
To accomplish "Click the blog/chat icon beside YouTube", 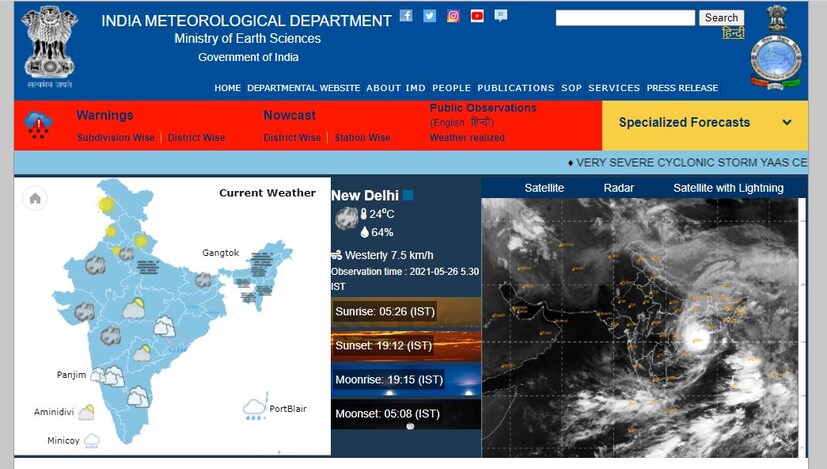I will point(501,15).
